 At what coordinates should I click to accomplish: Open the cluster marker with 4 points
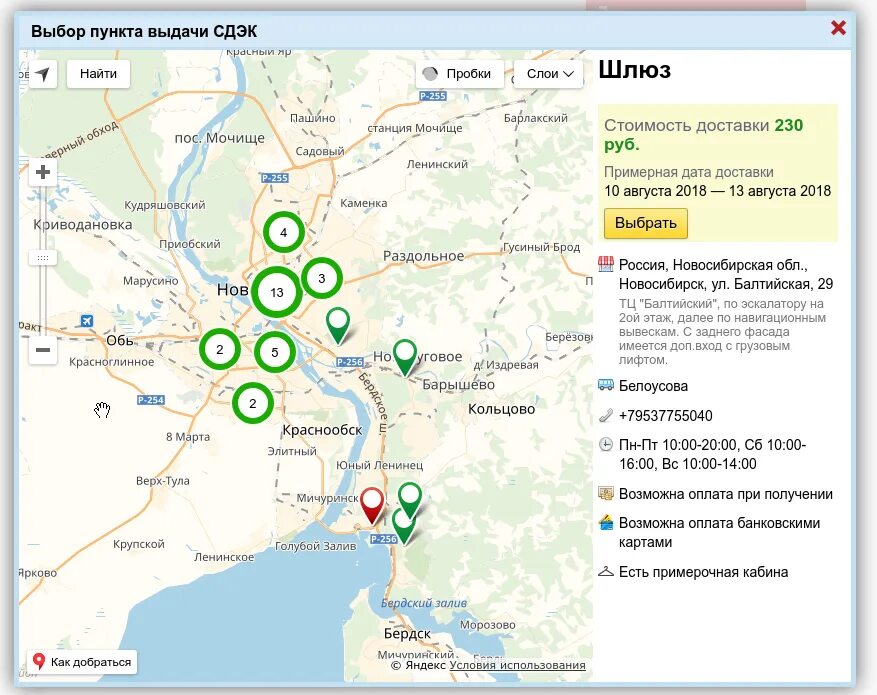click(284, 232)
